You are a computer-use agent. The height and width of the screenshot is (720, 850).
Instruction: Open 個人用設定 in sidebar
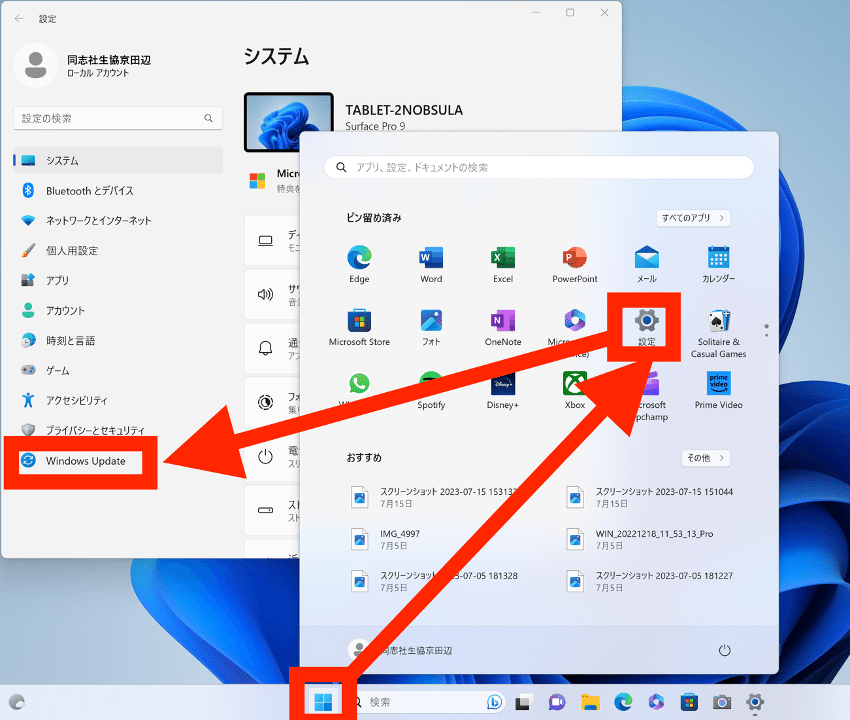pyautogui.click(x=118, y=250)
